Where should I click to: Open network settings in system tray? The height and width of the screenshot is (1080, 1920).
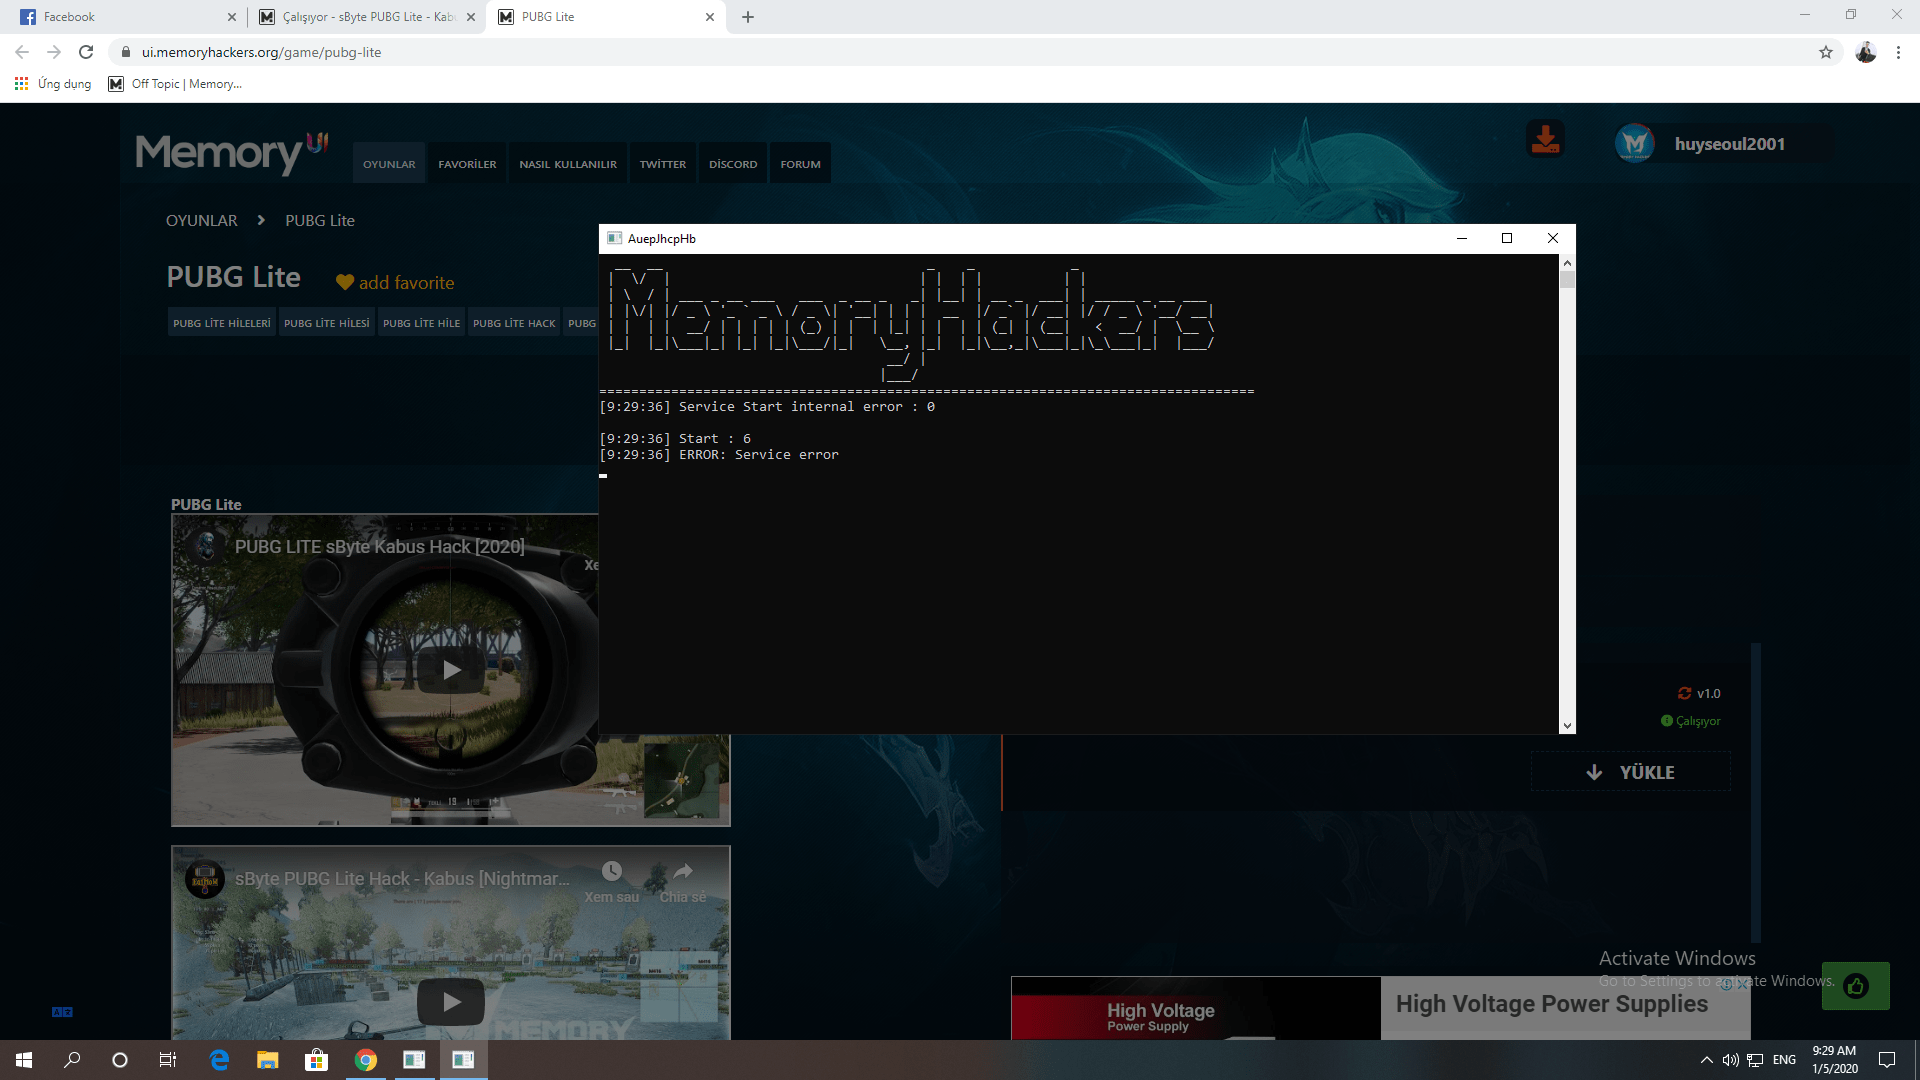coord(1755,1060)
